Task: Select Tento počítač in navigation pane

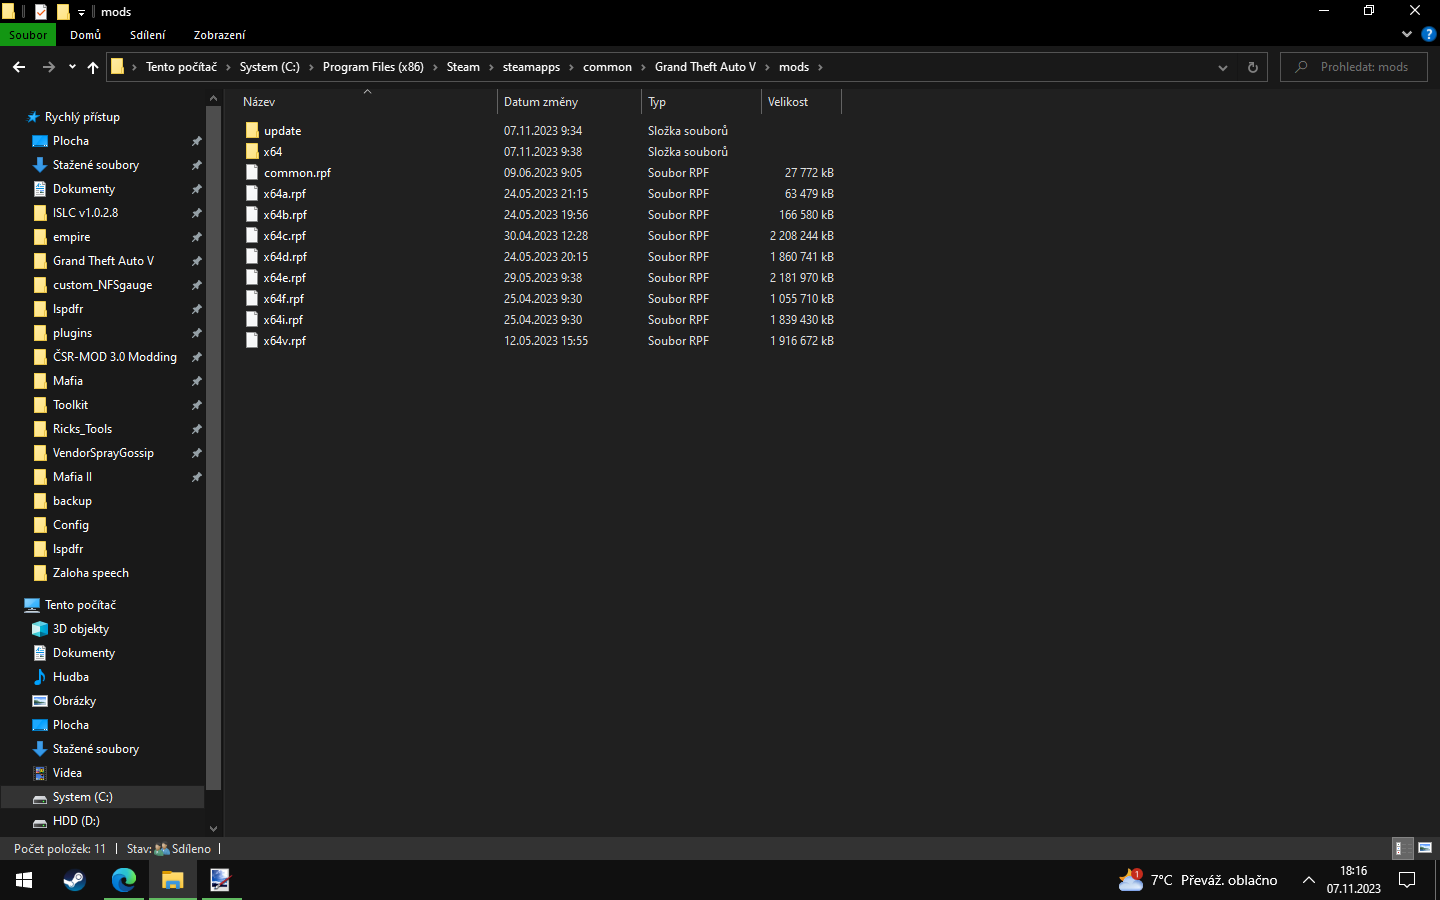Action: coord(80,605)
